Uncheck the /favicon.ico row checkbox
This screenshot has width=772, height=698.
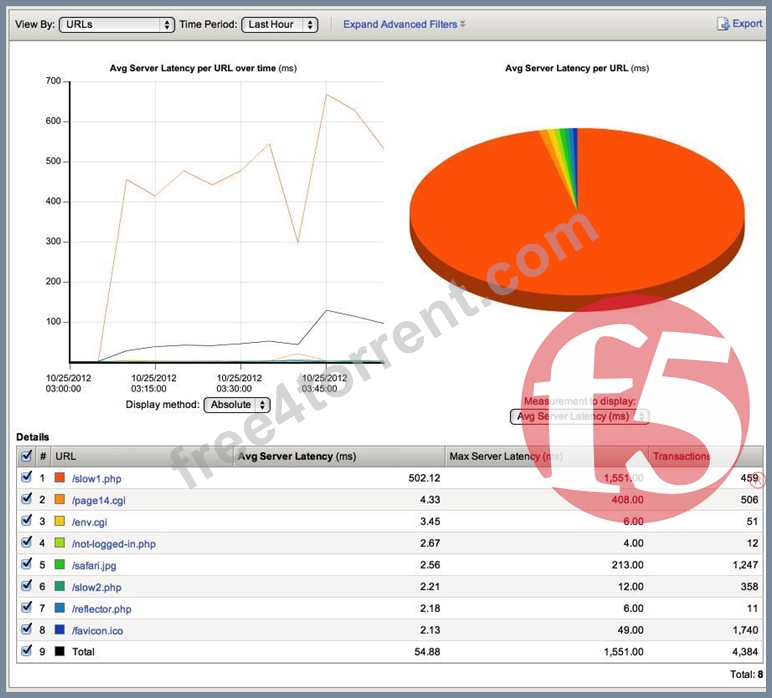(27, 629)
